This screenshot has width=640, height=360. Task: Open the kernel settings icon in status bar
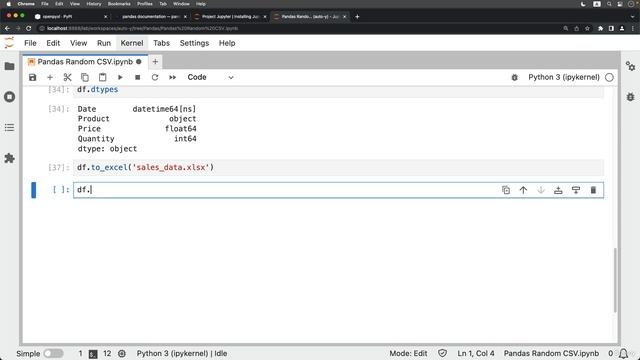click(x=122, y=353)
